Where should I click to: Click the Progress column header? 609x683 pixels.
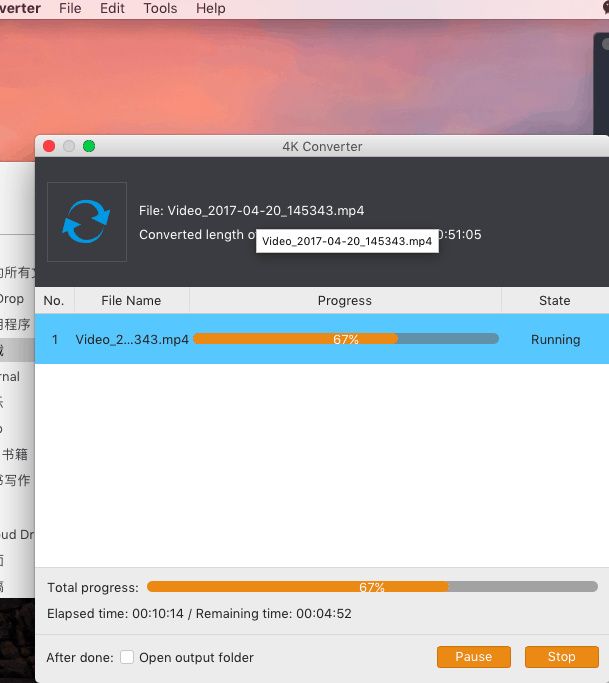click(345, 300)
